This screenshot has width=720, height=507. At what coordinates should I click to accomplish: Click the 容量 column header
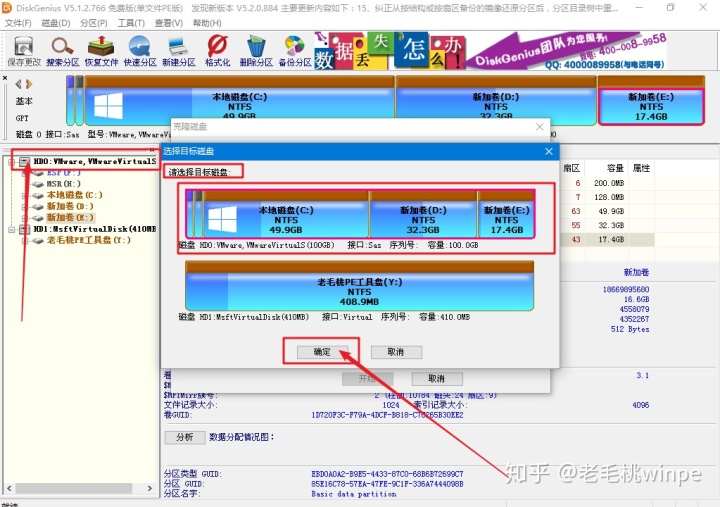click(x=615, y=168)
